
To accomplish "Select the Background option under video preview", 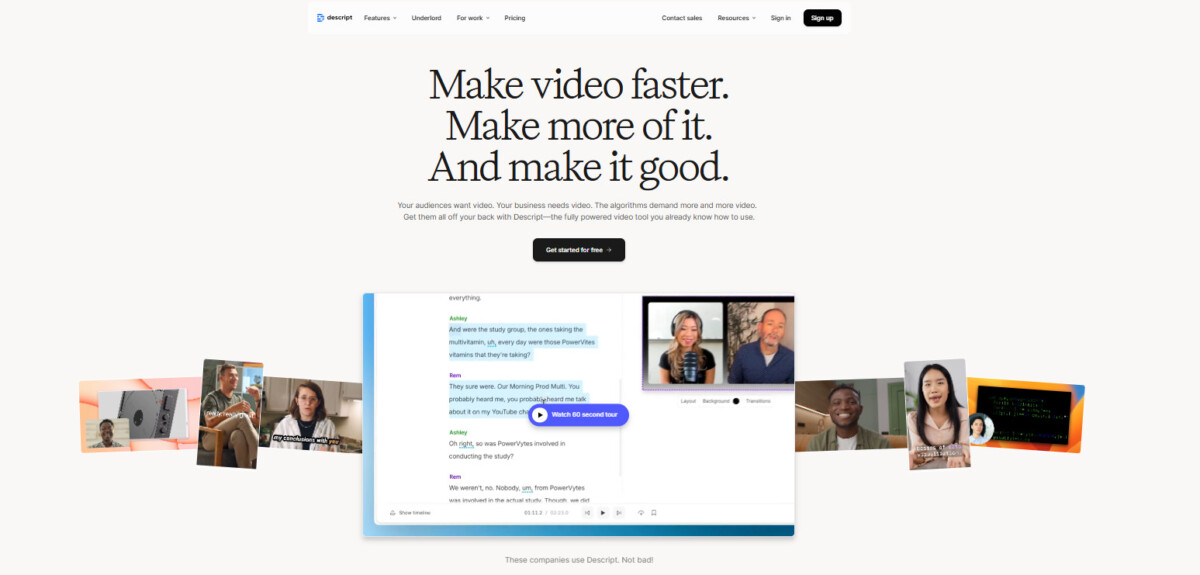I will coord(716,401).
